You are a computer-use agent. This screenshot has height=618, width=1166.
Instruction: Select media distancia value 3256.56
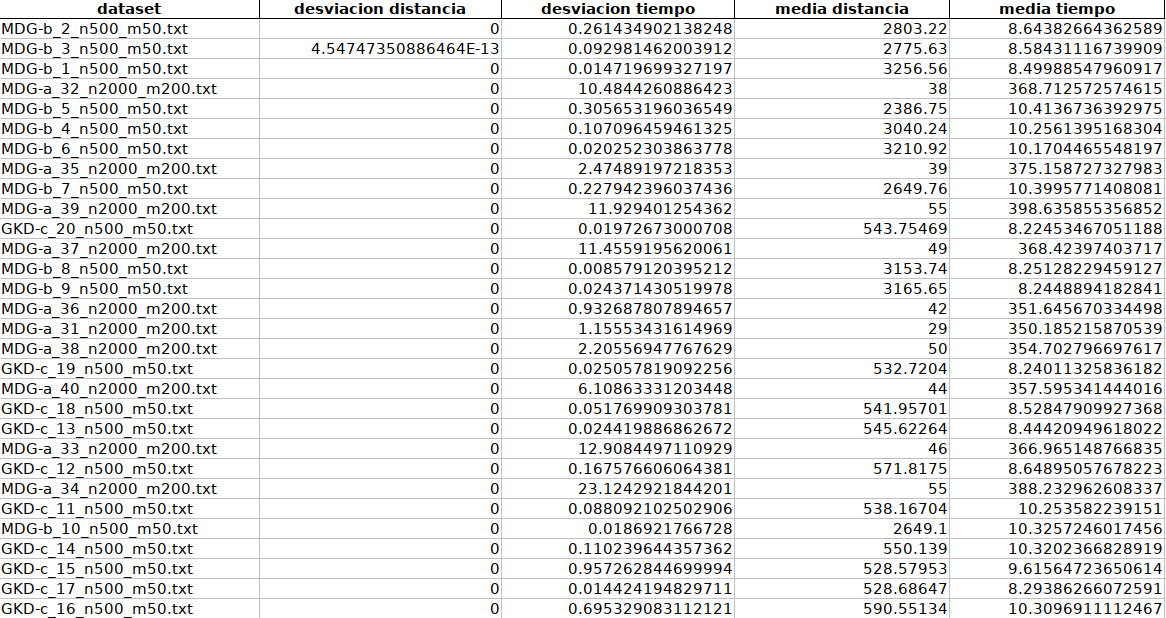915,69
